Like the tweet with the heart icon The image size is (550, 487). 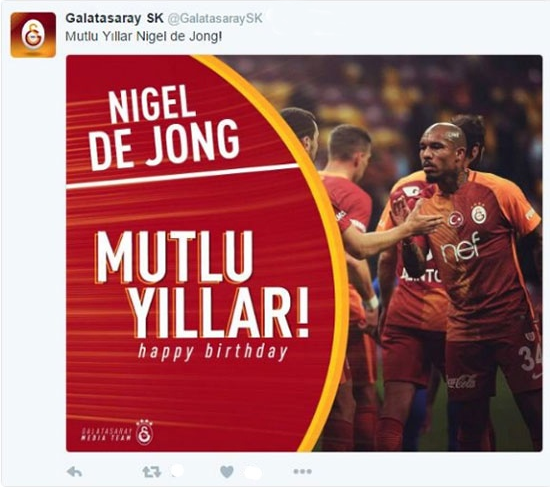[x=227, y=472]
